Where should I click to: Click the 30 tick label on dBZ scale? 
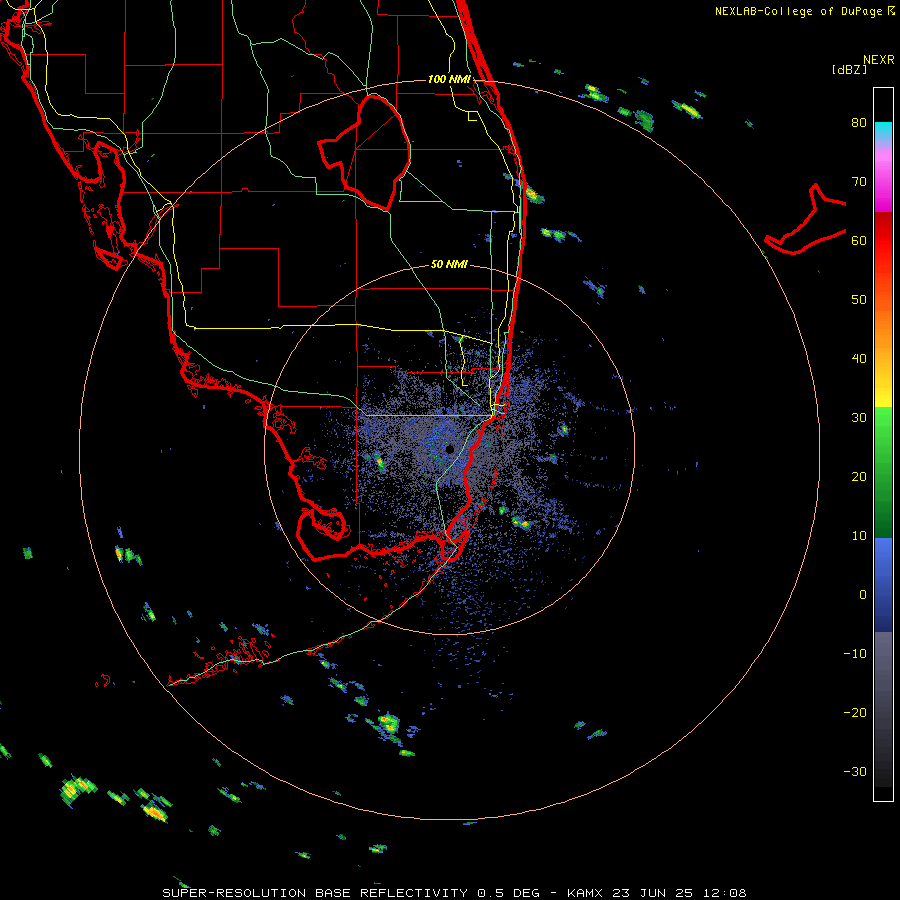point(859,418)
